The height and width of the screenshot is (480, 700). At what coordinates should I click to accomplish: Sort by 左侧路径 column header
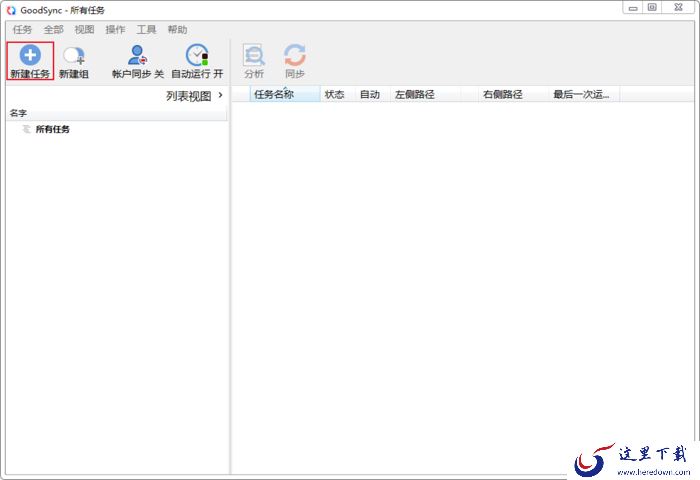[434, 94]
